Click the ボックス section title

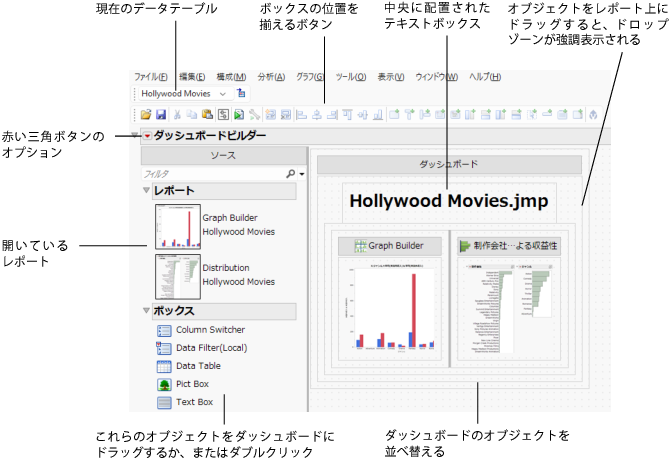tap(174, 311)
